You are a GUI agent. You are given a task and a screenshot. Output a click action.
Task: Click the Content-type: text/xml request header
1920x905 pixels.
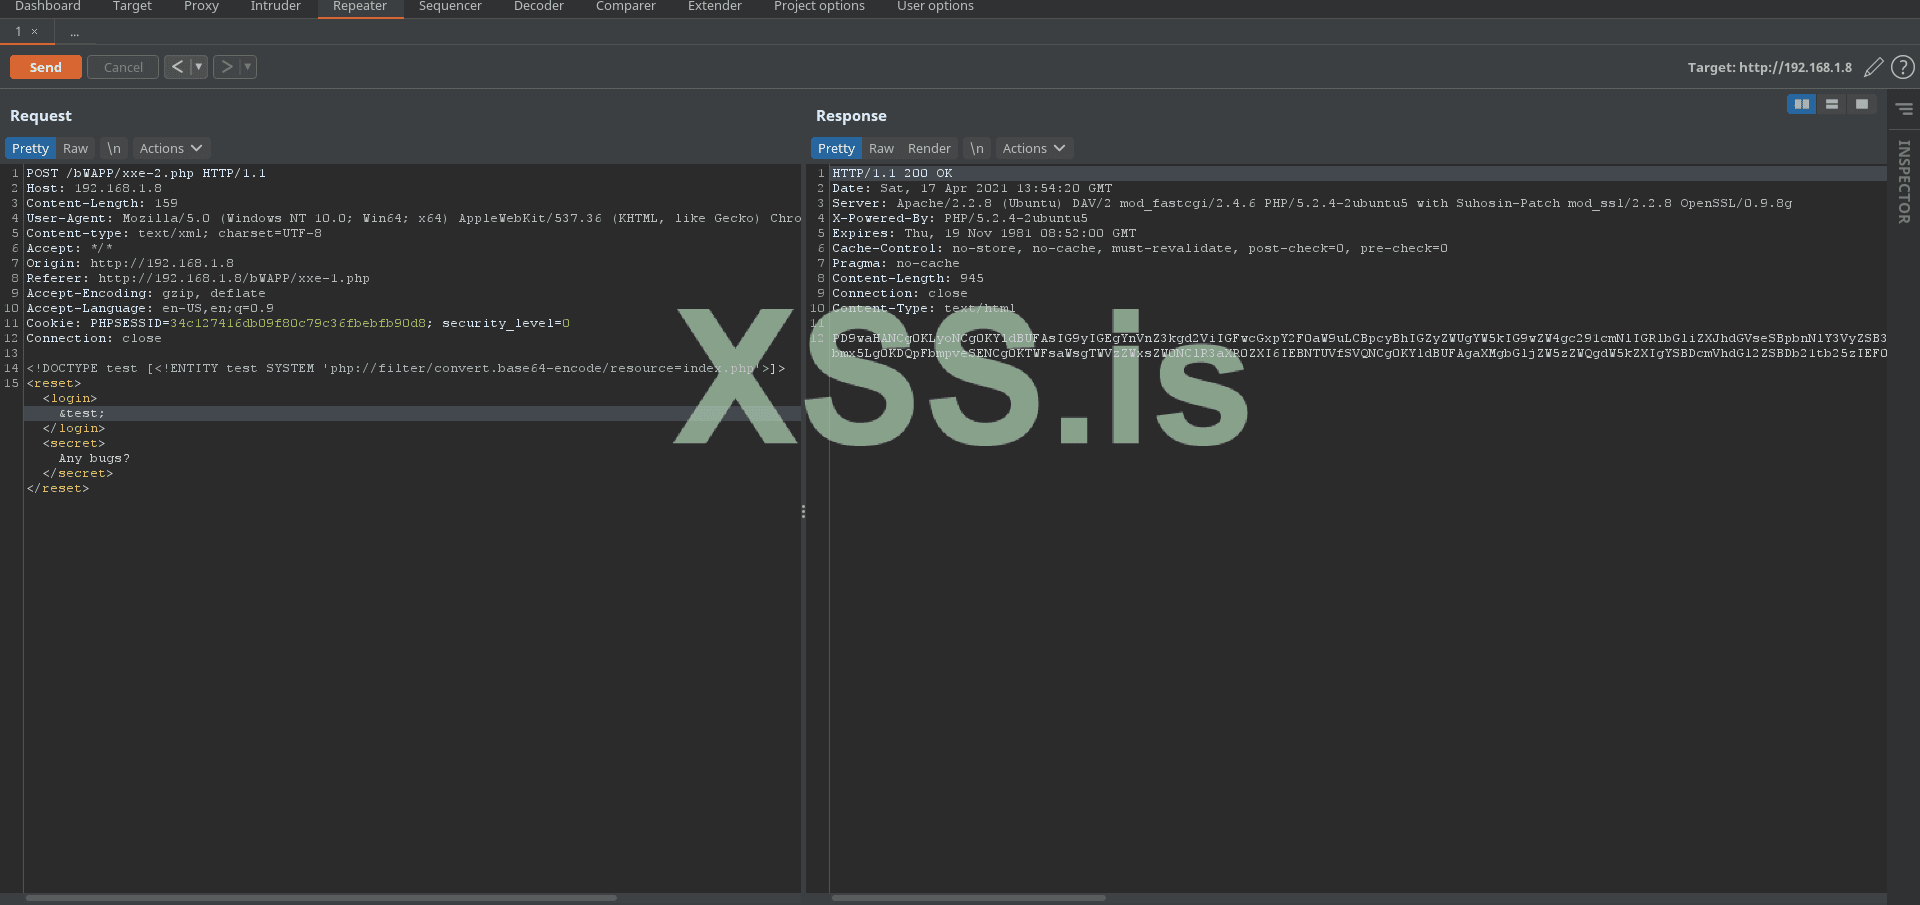pyautogui.click(x=174, y=234)
